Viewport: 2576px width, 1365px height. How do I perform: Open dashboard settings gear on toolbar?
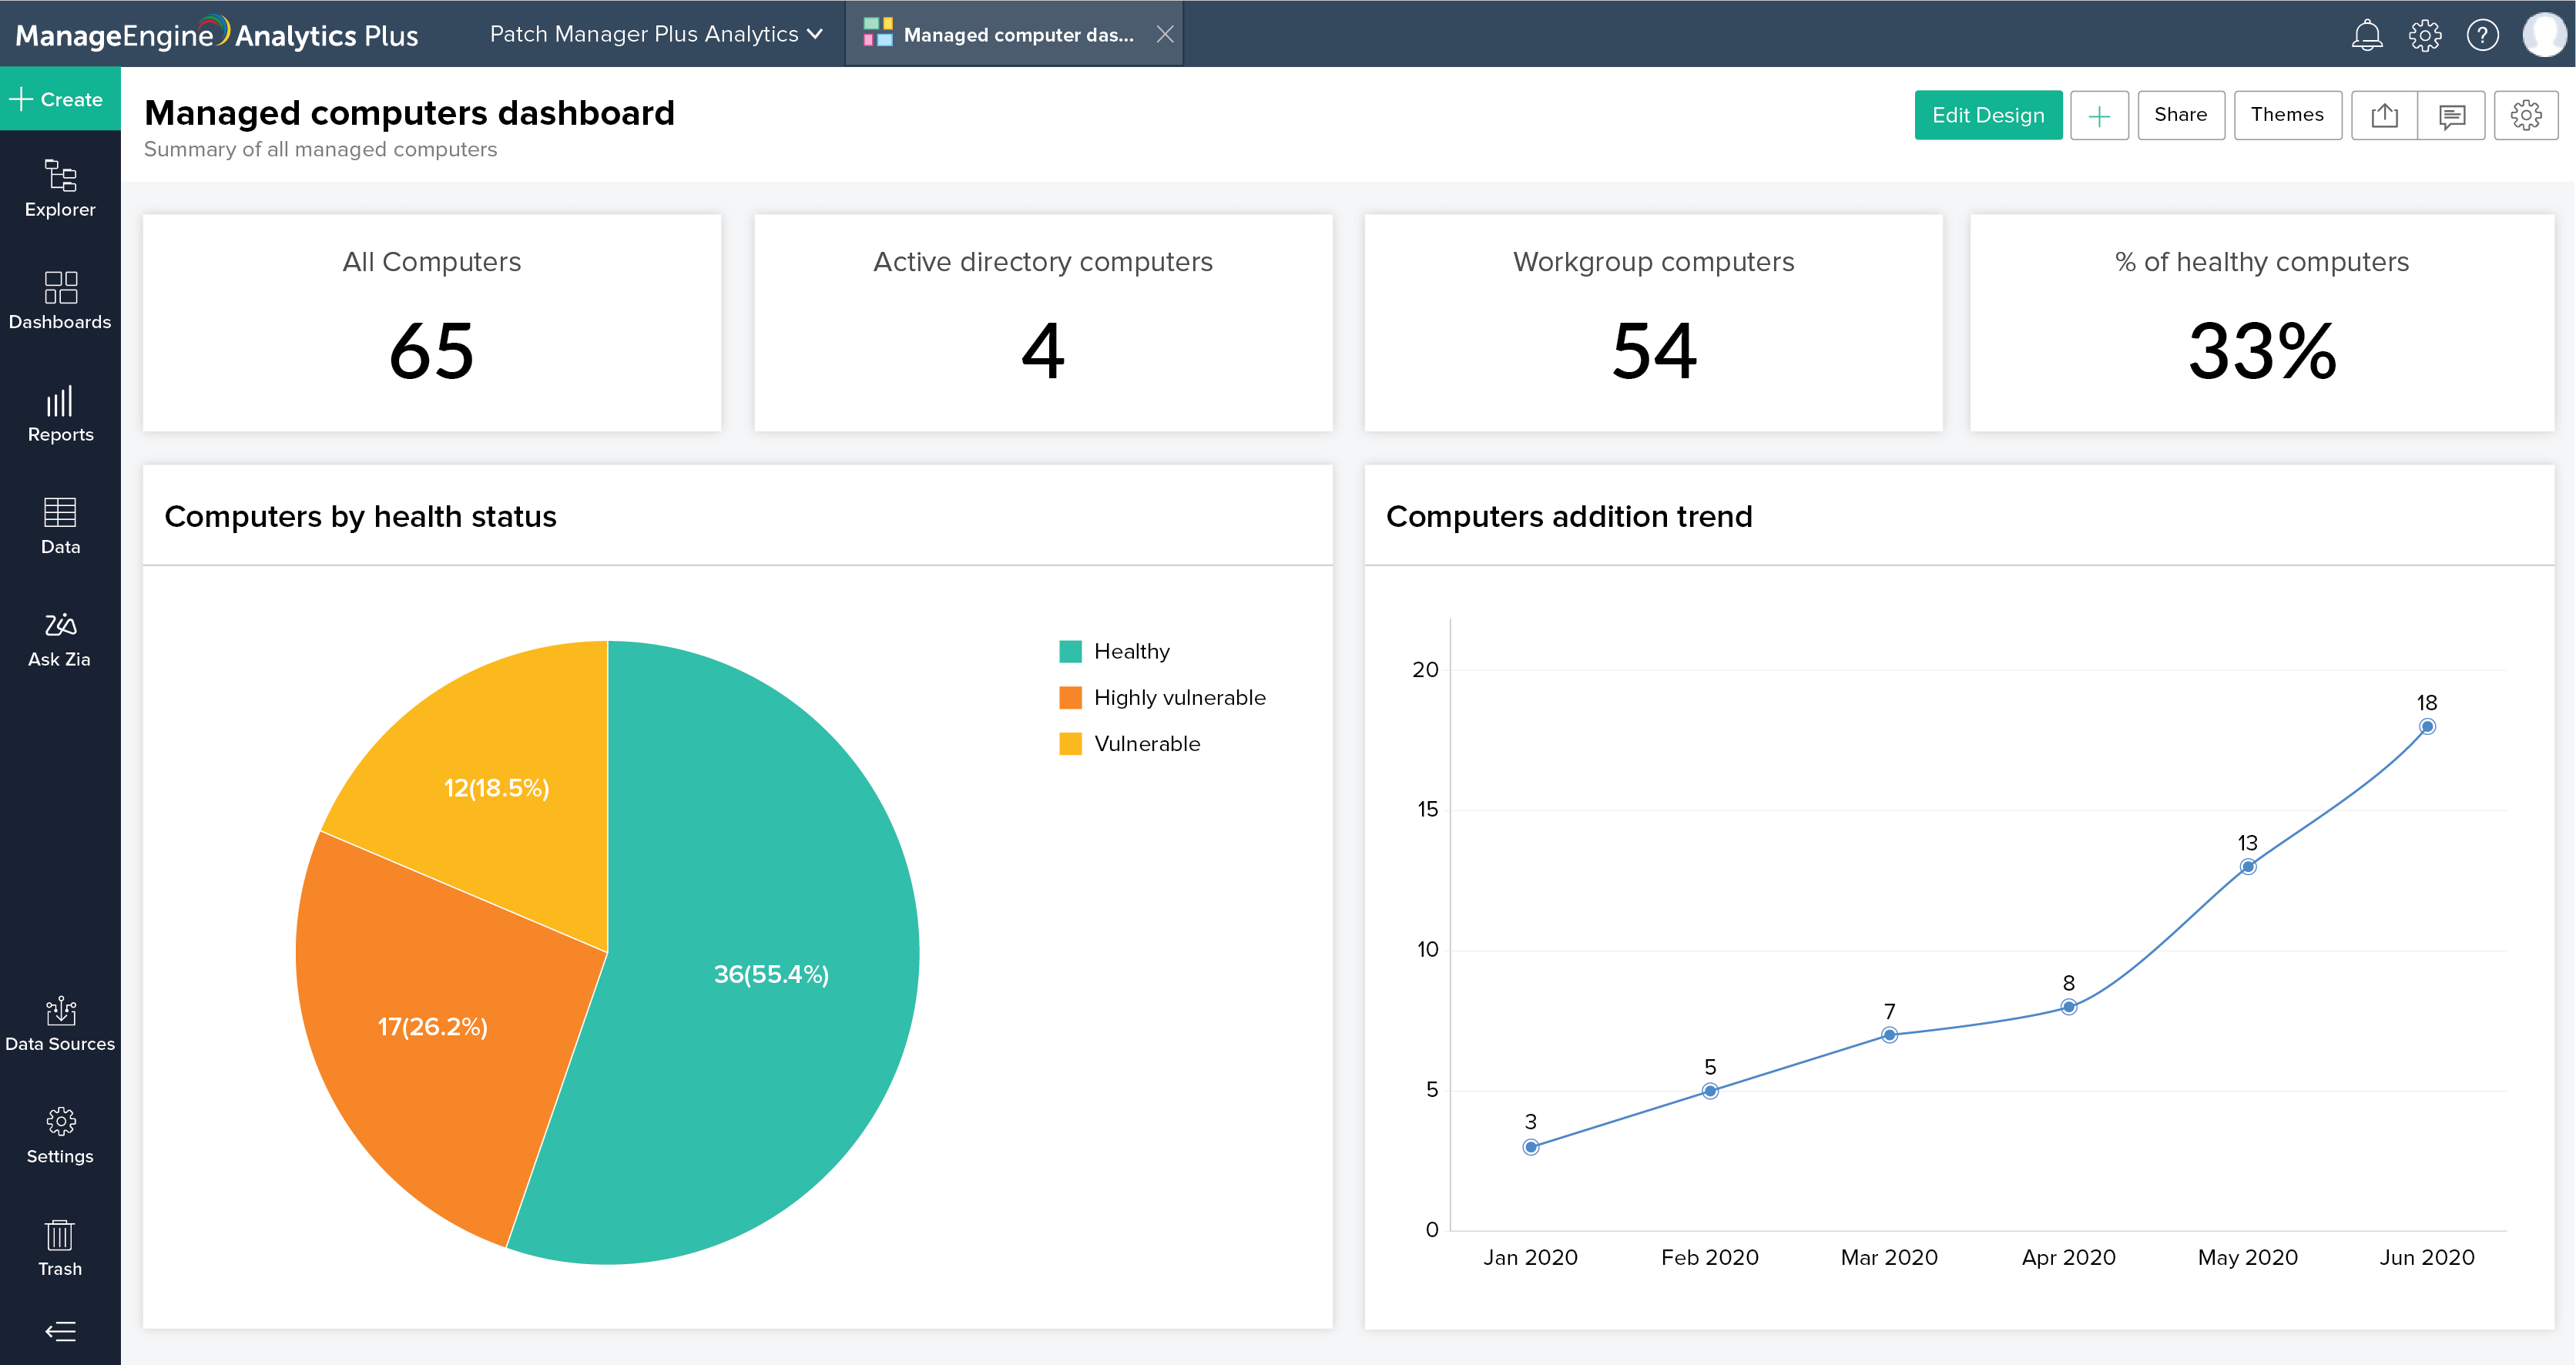[2527, 115]
